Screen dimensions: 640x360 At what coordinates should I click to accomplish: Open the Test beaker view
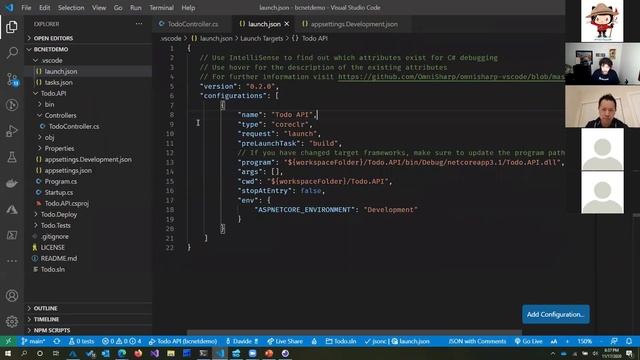12,157
